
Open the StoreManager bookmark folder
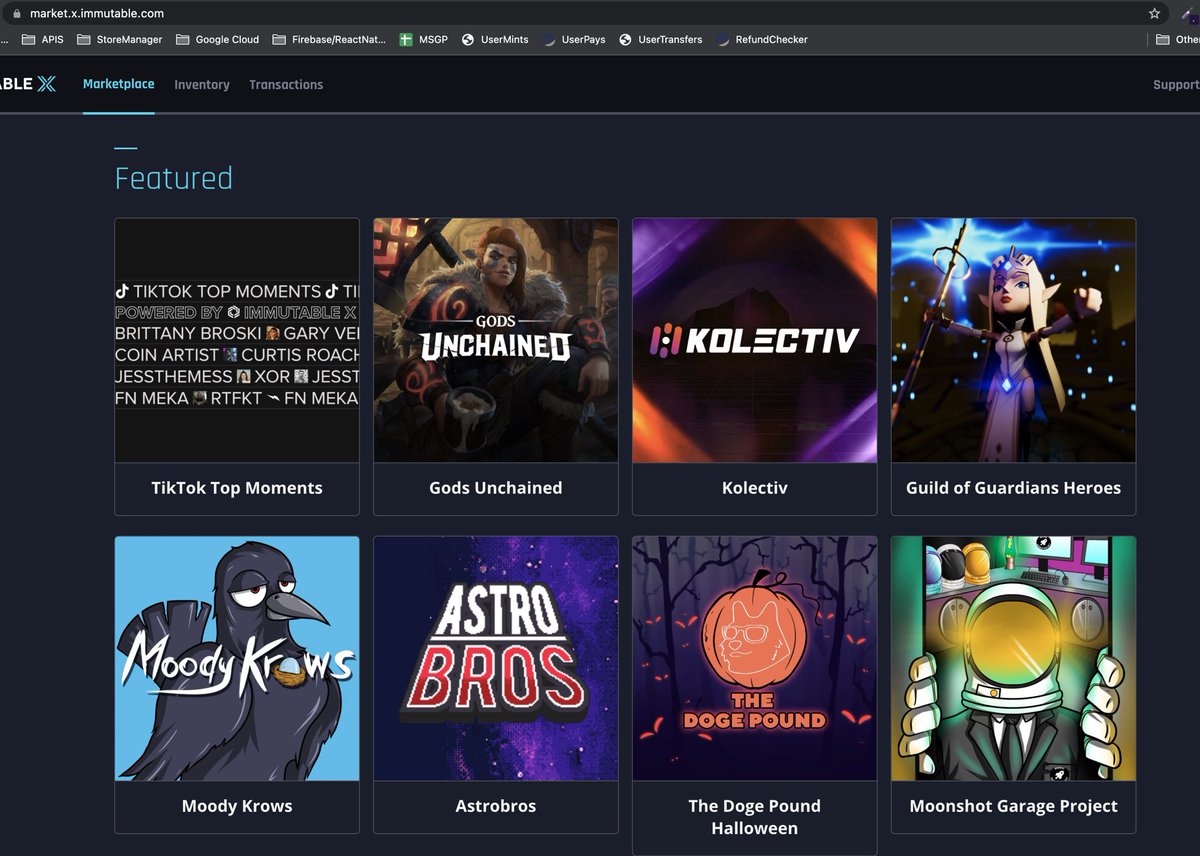click(119, 40)
